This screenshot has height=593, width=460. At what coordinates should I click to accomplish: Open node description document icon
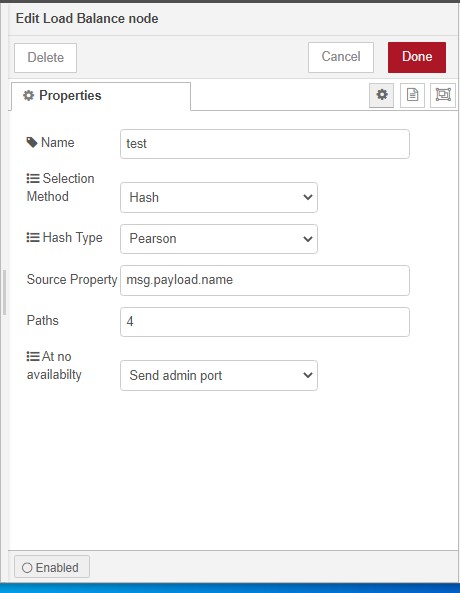point(412,95)
